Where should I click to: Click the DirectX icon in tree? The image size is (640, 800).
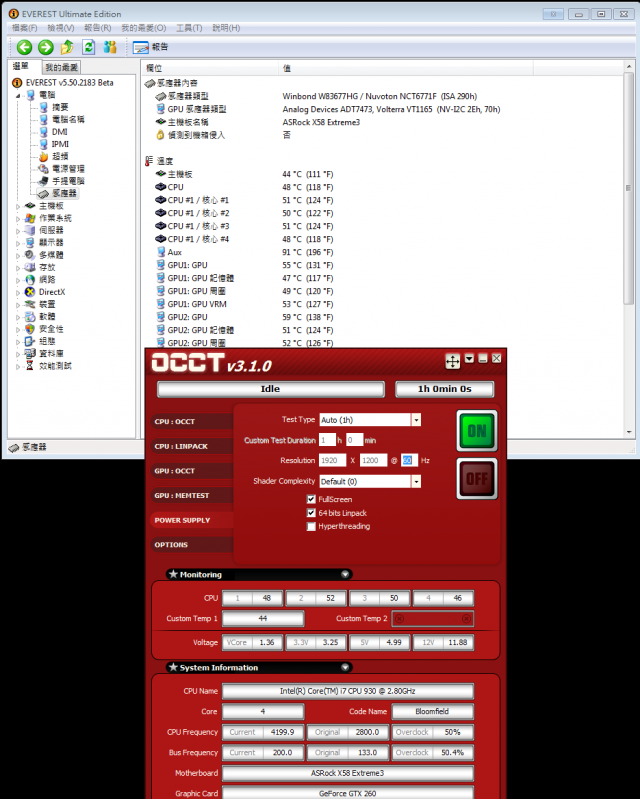30,292
